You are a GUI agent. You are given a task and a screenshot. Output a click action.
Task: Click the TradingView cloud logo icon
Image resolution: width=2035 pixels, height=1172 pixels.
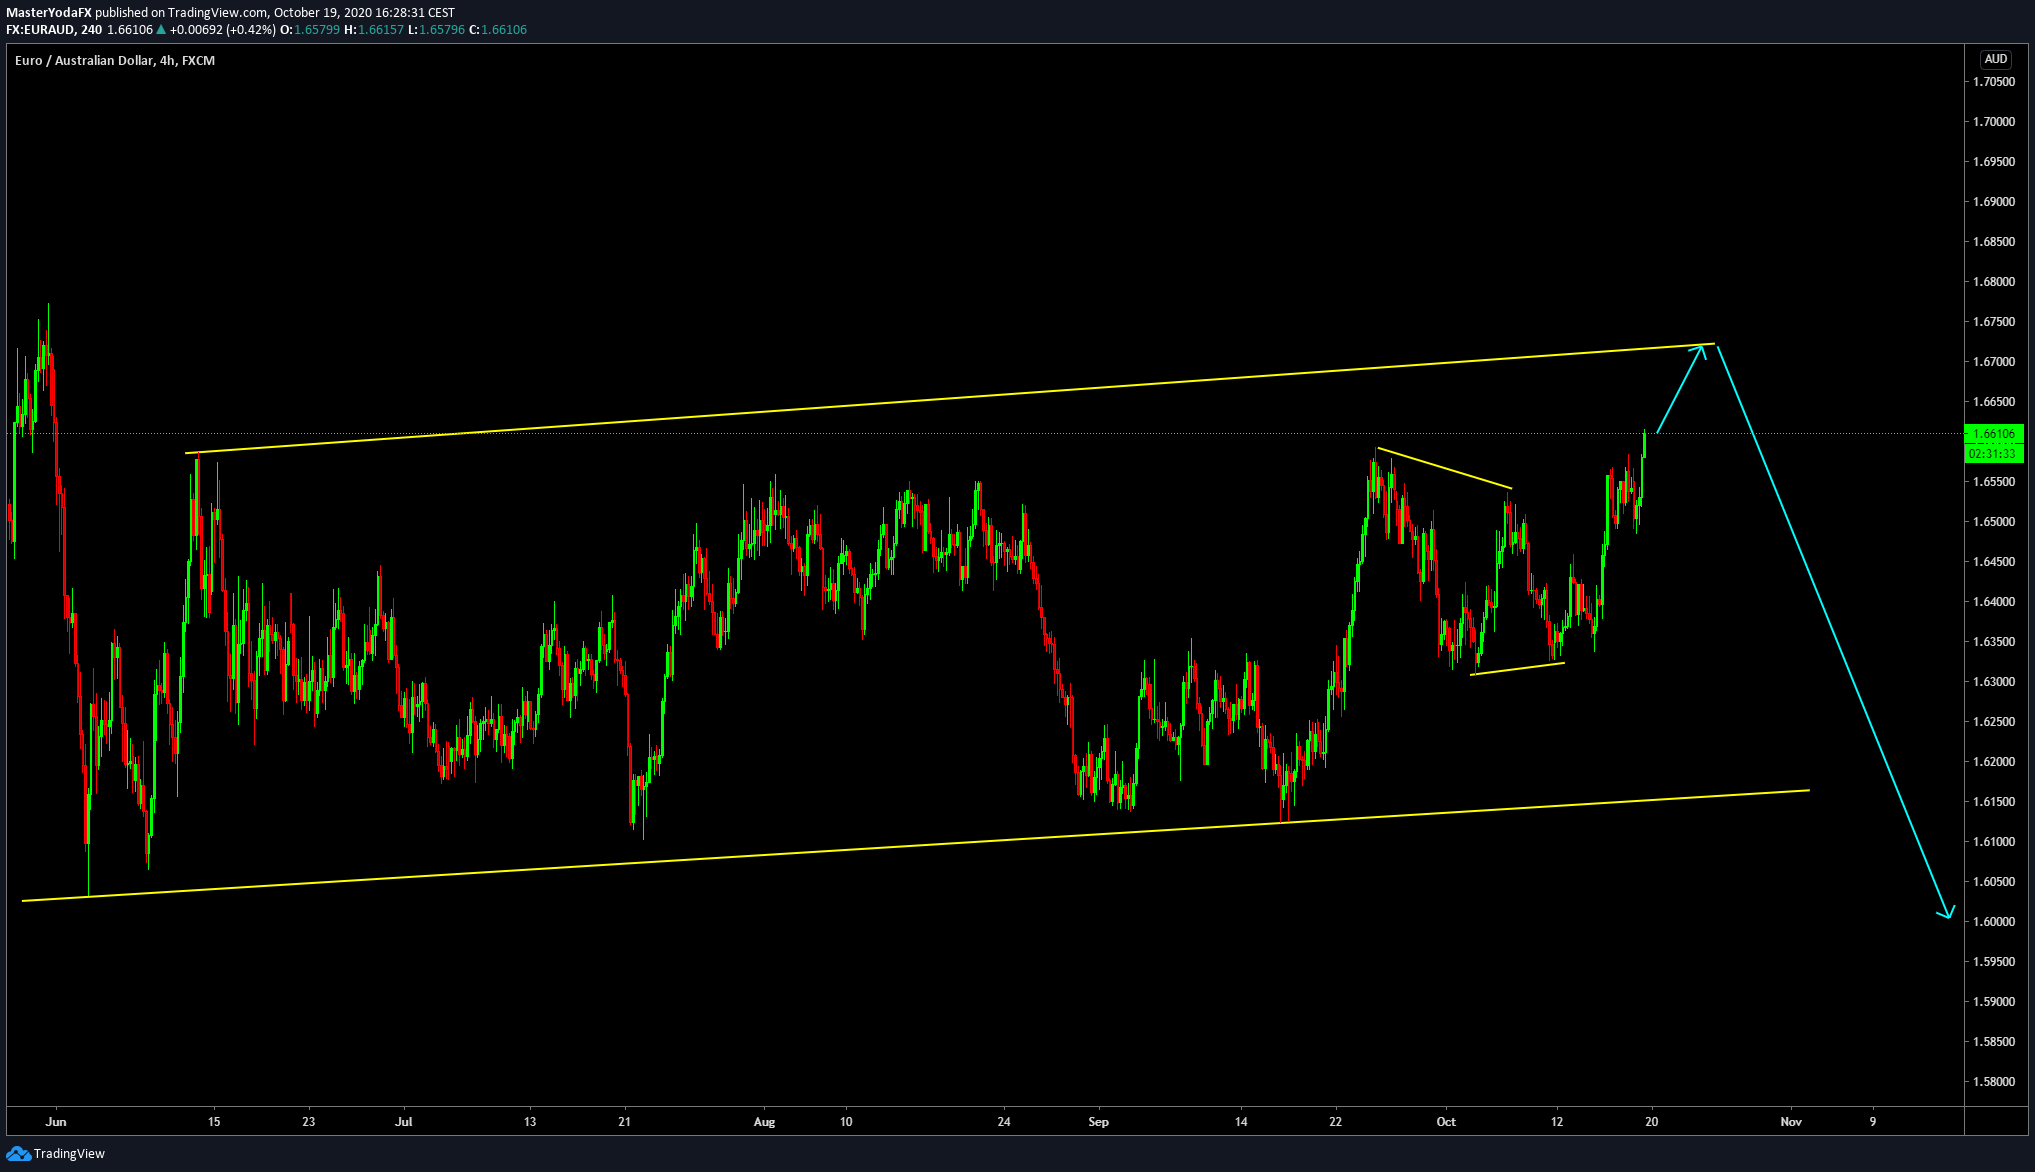click(x=19, y=1154)
